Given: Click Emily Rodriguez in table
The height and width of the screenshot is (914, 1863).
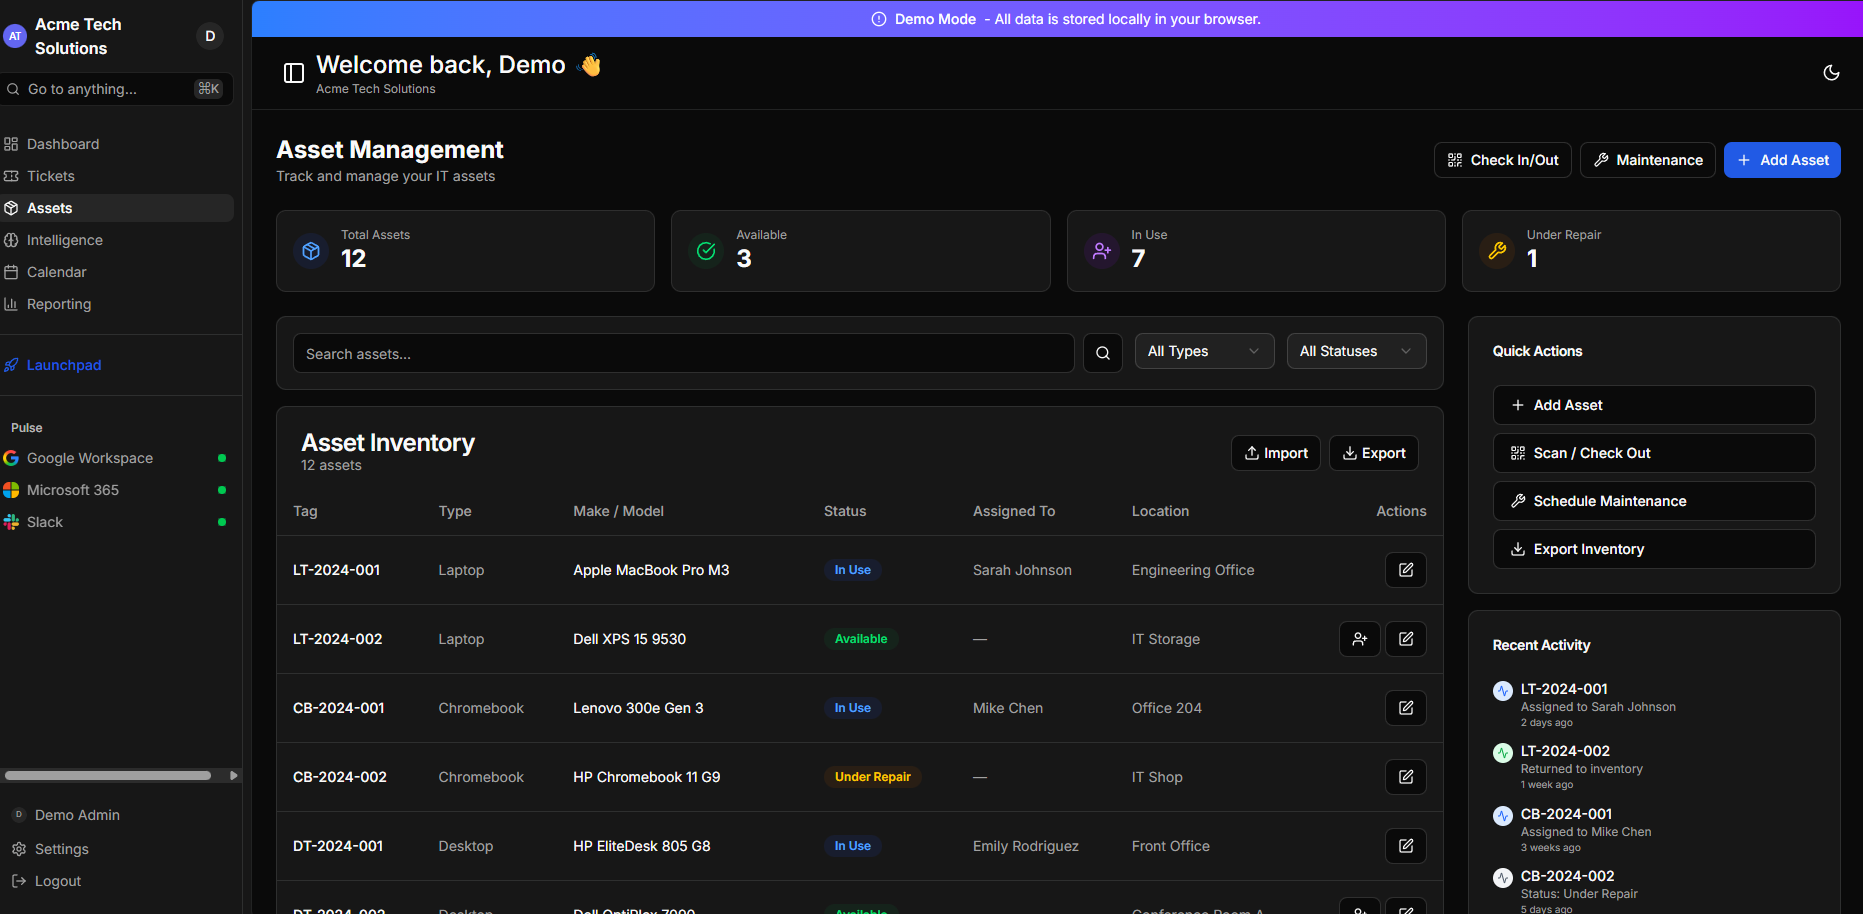Looking at the screenshot, I should pos(1026,846).
